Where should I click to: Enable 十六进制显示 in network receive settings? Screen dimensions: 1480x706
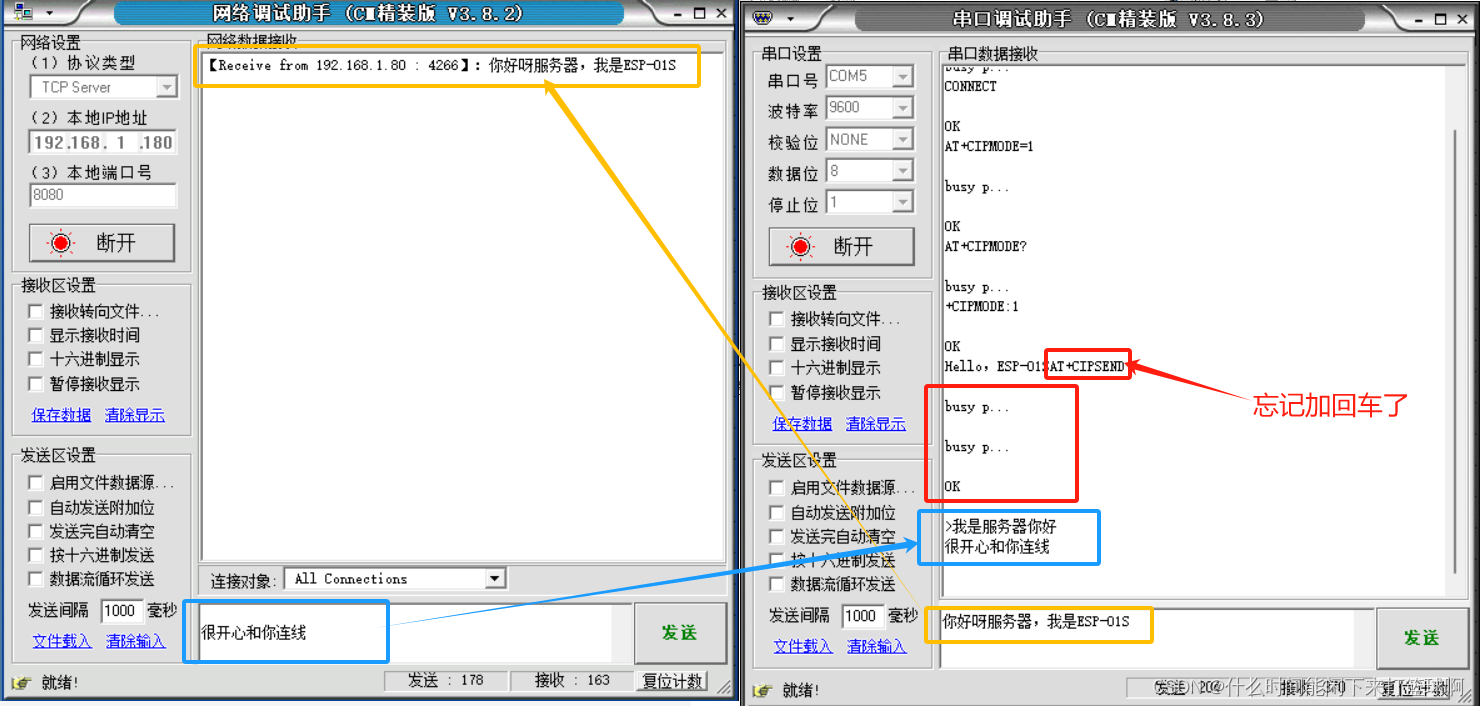click(x=36, y=359)
